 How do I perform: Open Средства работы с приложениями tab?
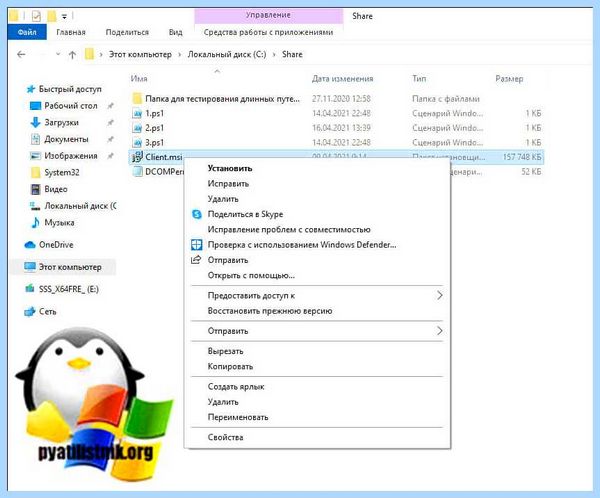pos(268,32)
